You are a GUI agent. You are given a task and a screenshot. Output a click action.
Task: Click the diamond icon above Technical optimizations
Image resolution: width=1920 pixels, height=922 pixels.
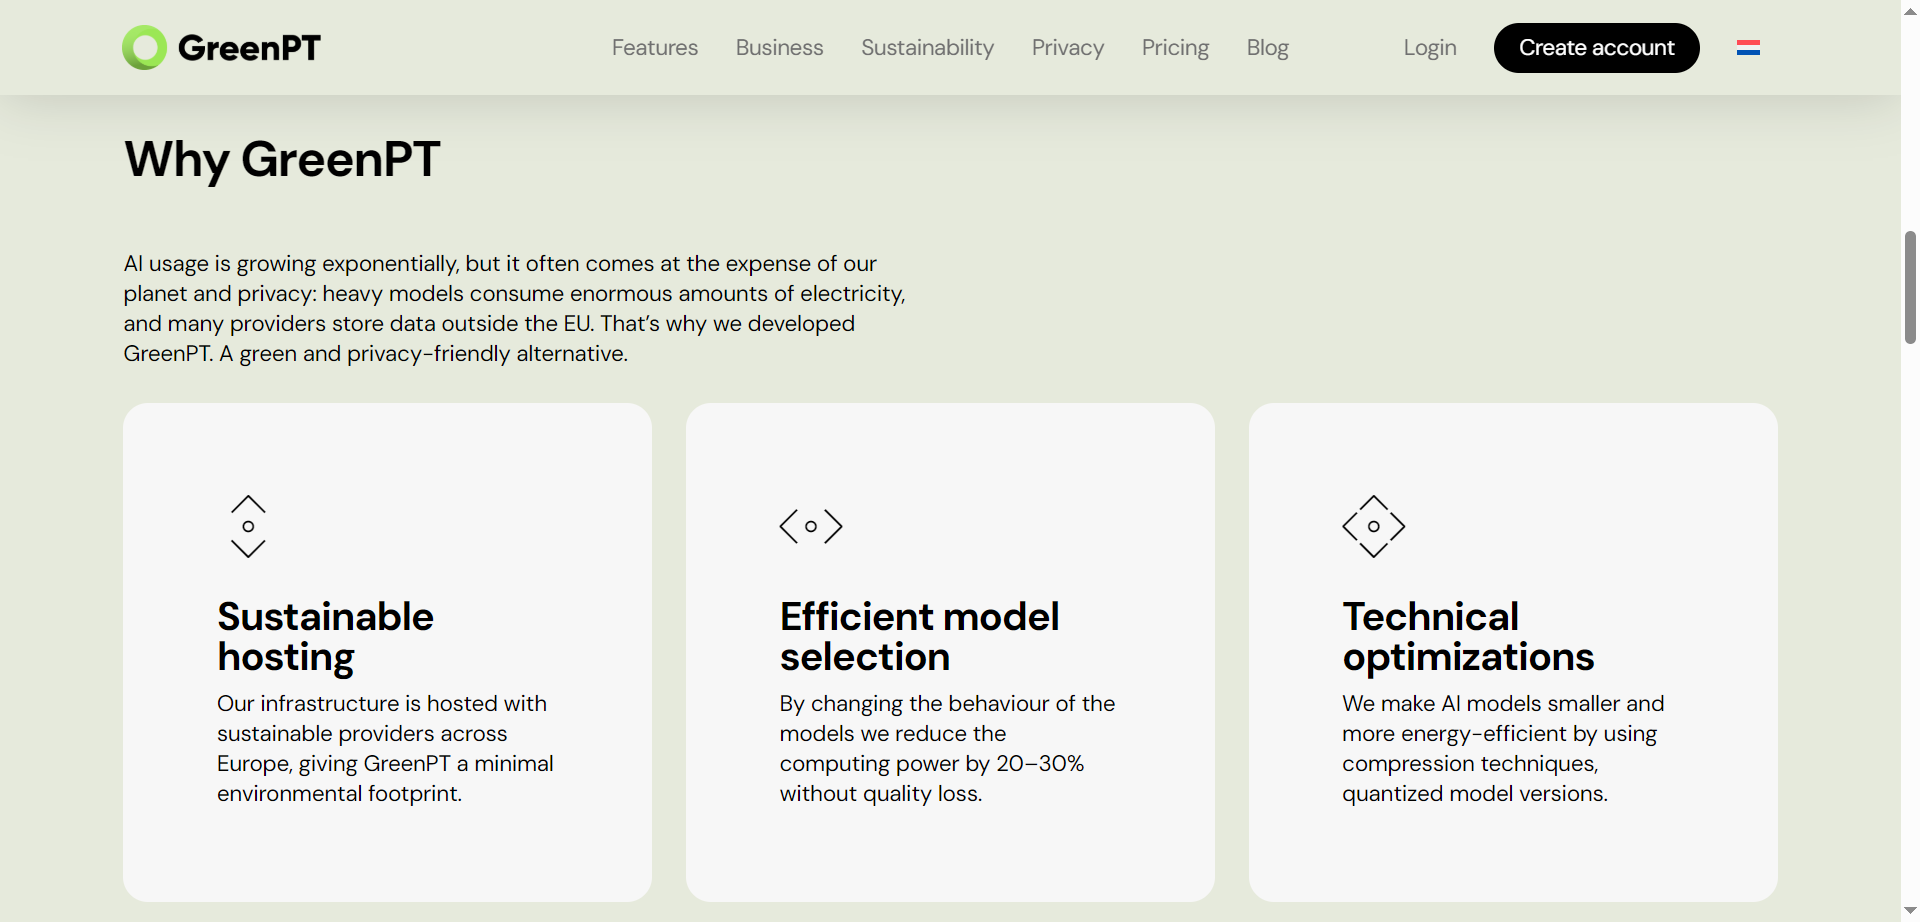(1374, 526)
